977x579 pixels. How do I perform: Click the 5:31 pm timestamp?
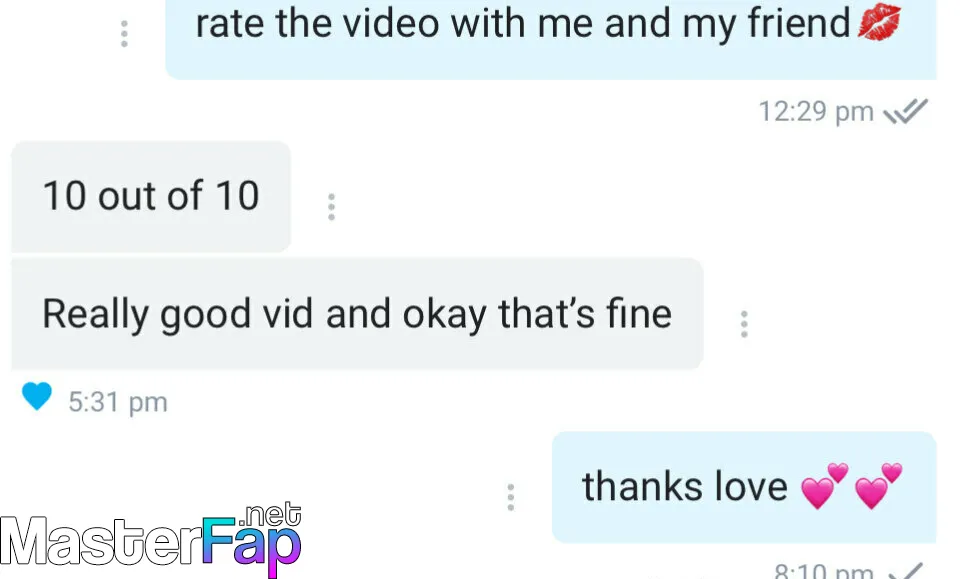(x=118, y=402)
